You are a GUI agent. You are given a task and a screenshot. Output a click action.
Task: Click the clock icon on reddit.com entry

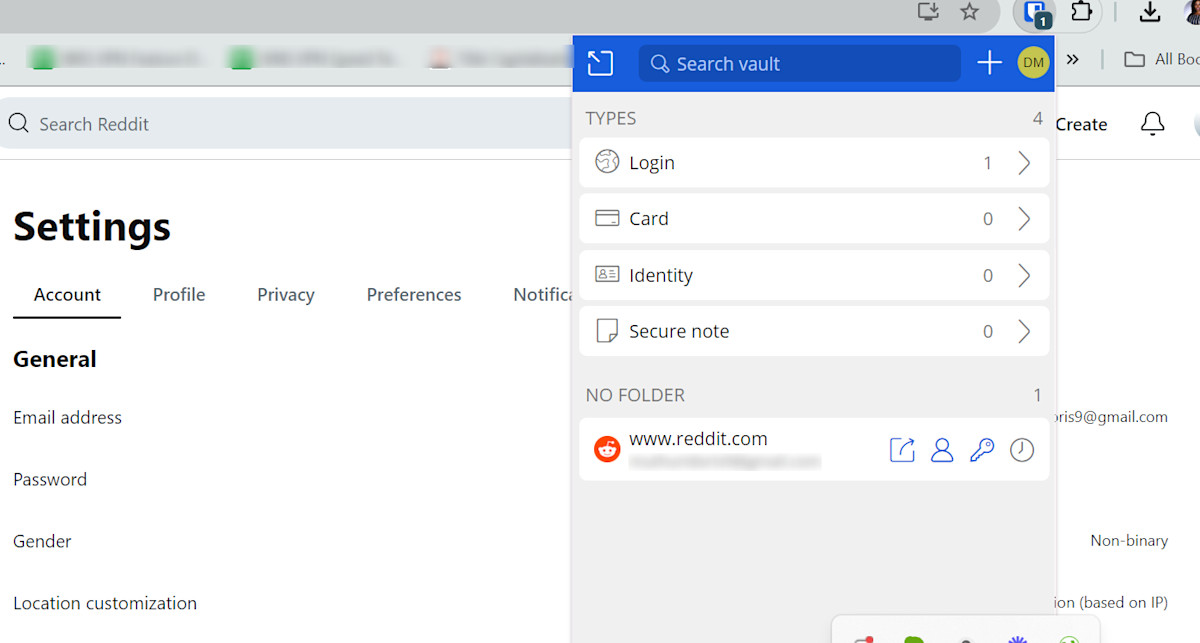pos(1021,450)
